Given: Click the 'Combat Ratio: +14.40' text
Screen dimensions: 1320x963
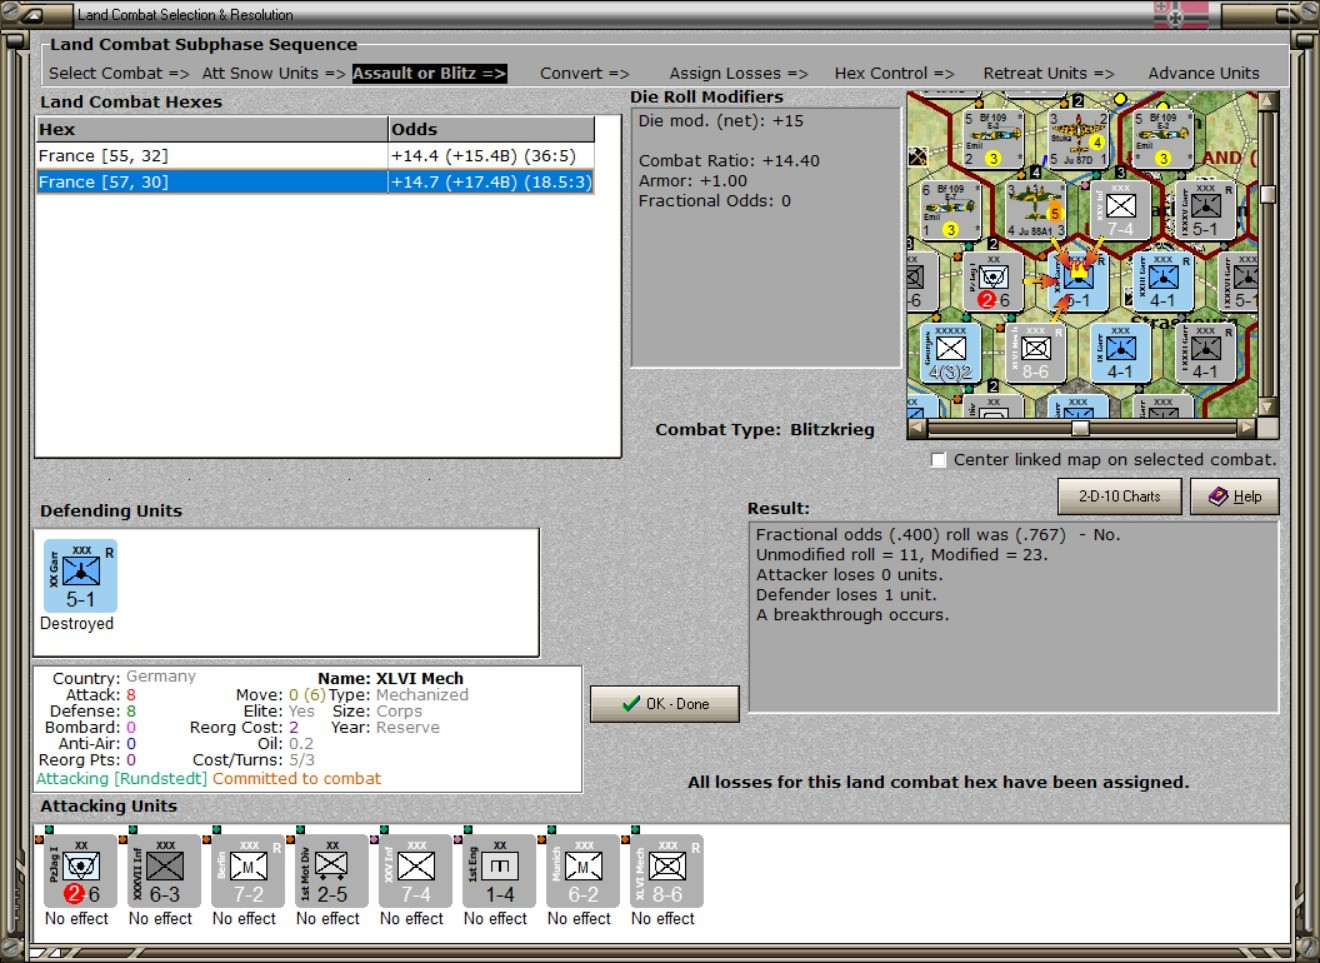Looking at the screenshot, I should point(729,161).
